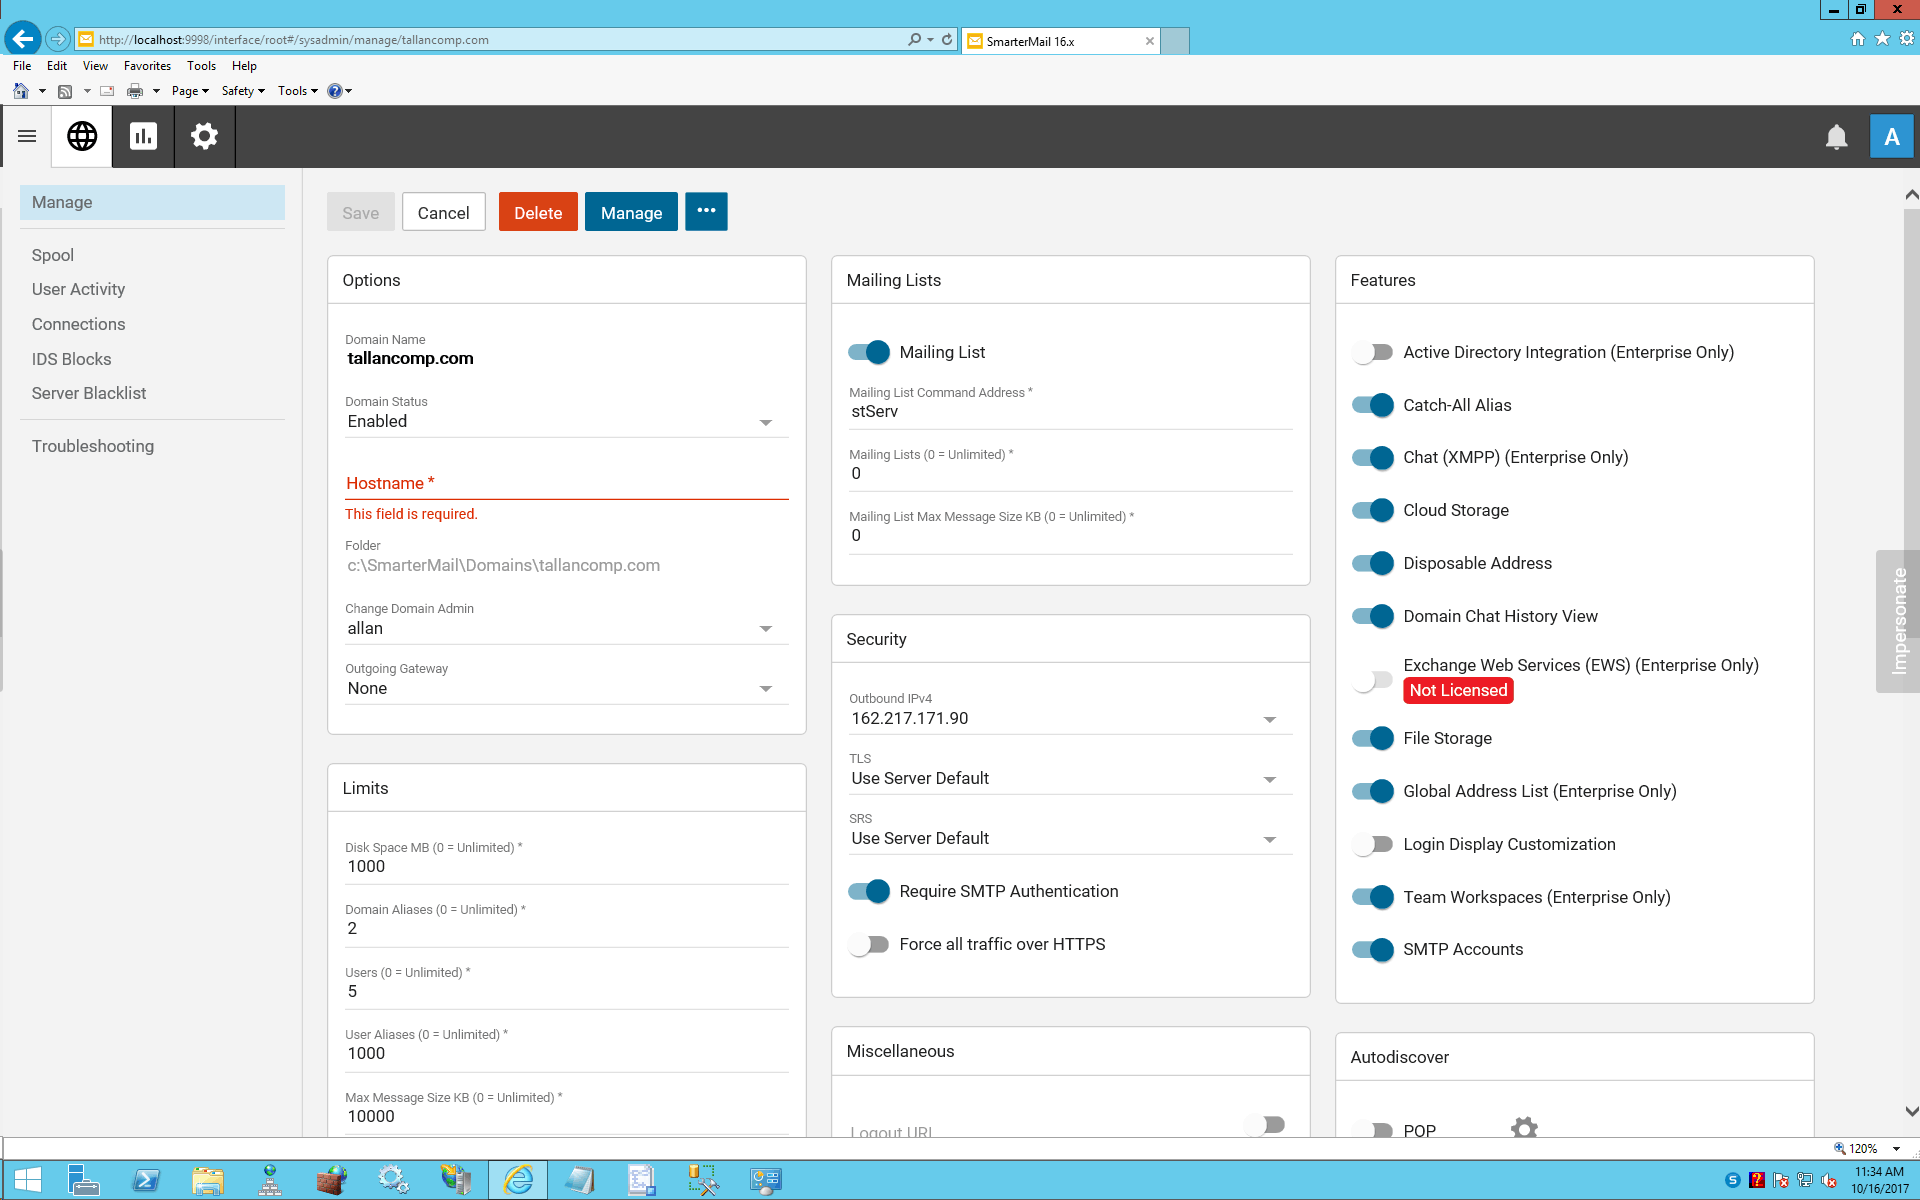Select Spool in the sidebar

[53, 255]
